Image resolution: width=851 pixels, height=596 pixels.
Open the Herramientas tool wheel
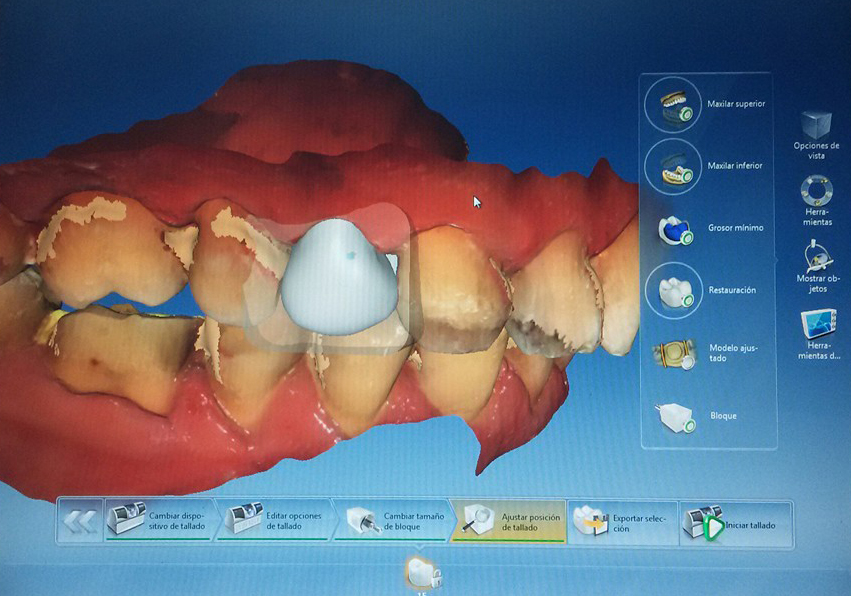point(816,190)
